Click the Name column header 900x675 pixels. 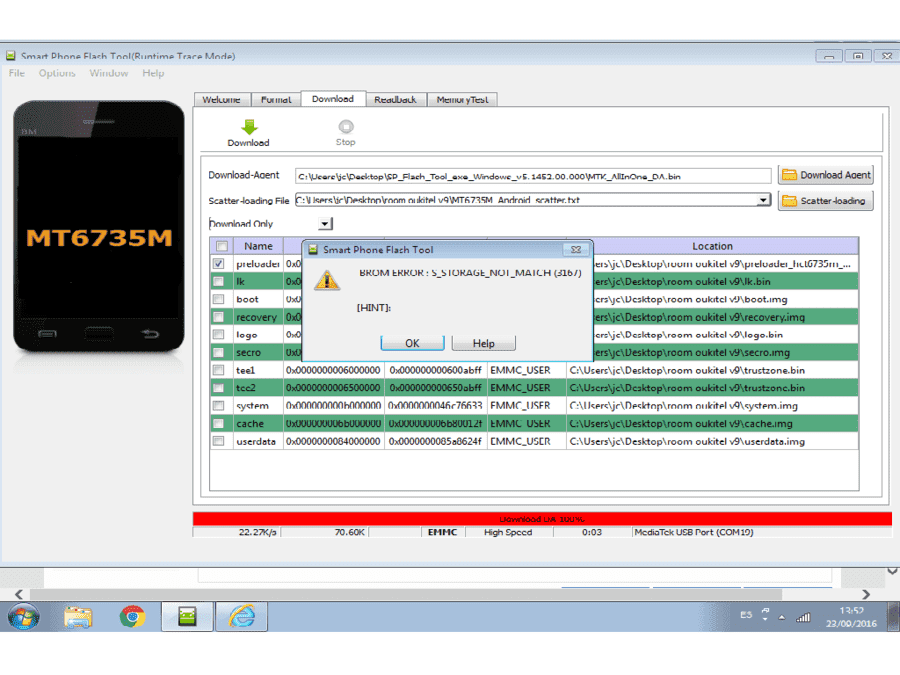tap(258, 246)
